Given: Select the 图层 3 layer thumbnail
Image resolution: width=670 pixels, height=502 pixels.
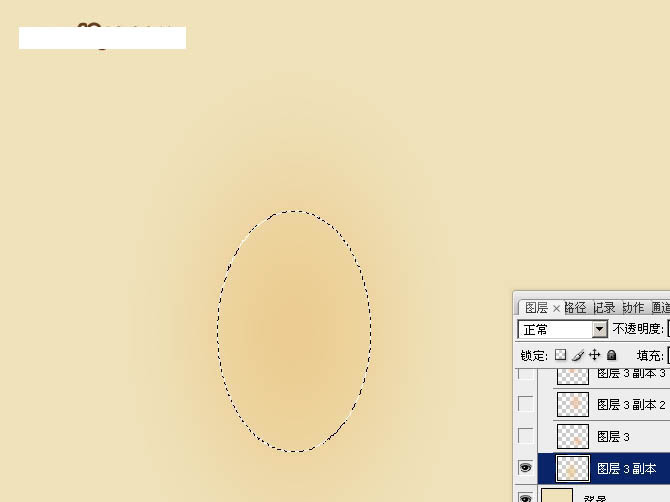Looking at the screenshot, I should pos(573,436).
